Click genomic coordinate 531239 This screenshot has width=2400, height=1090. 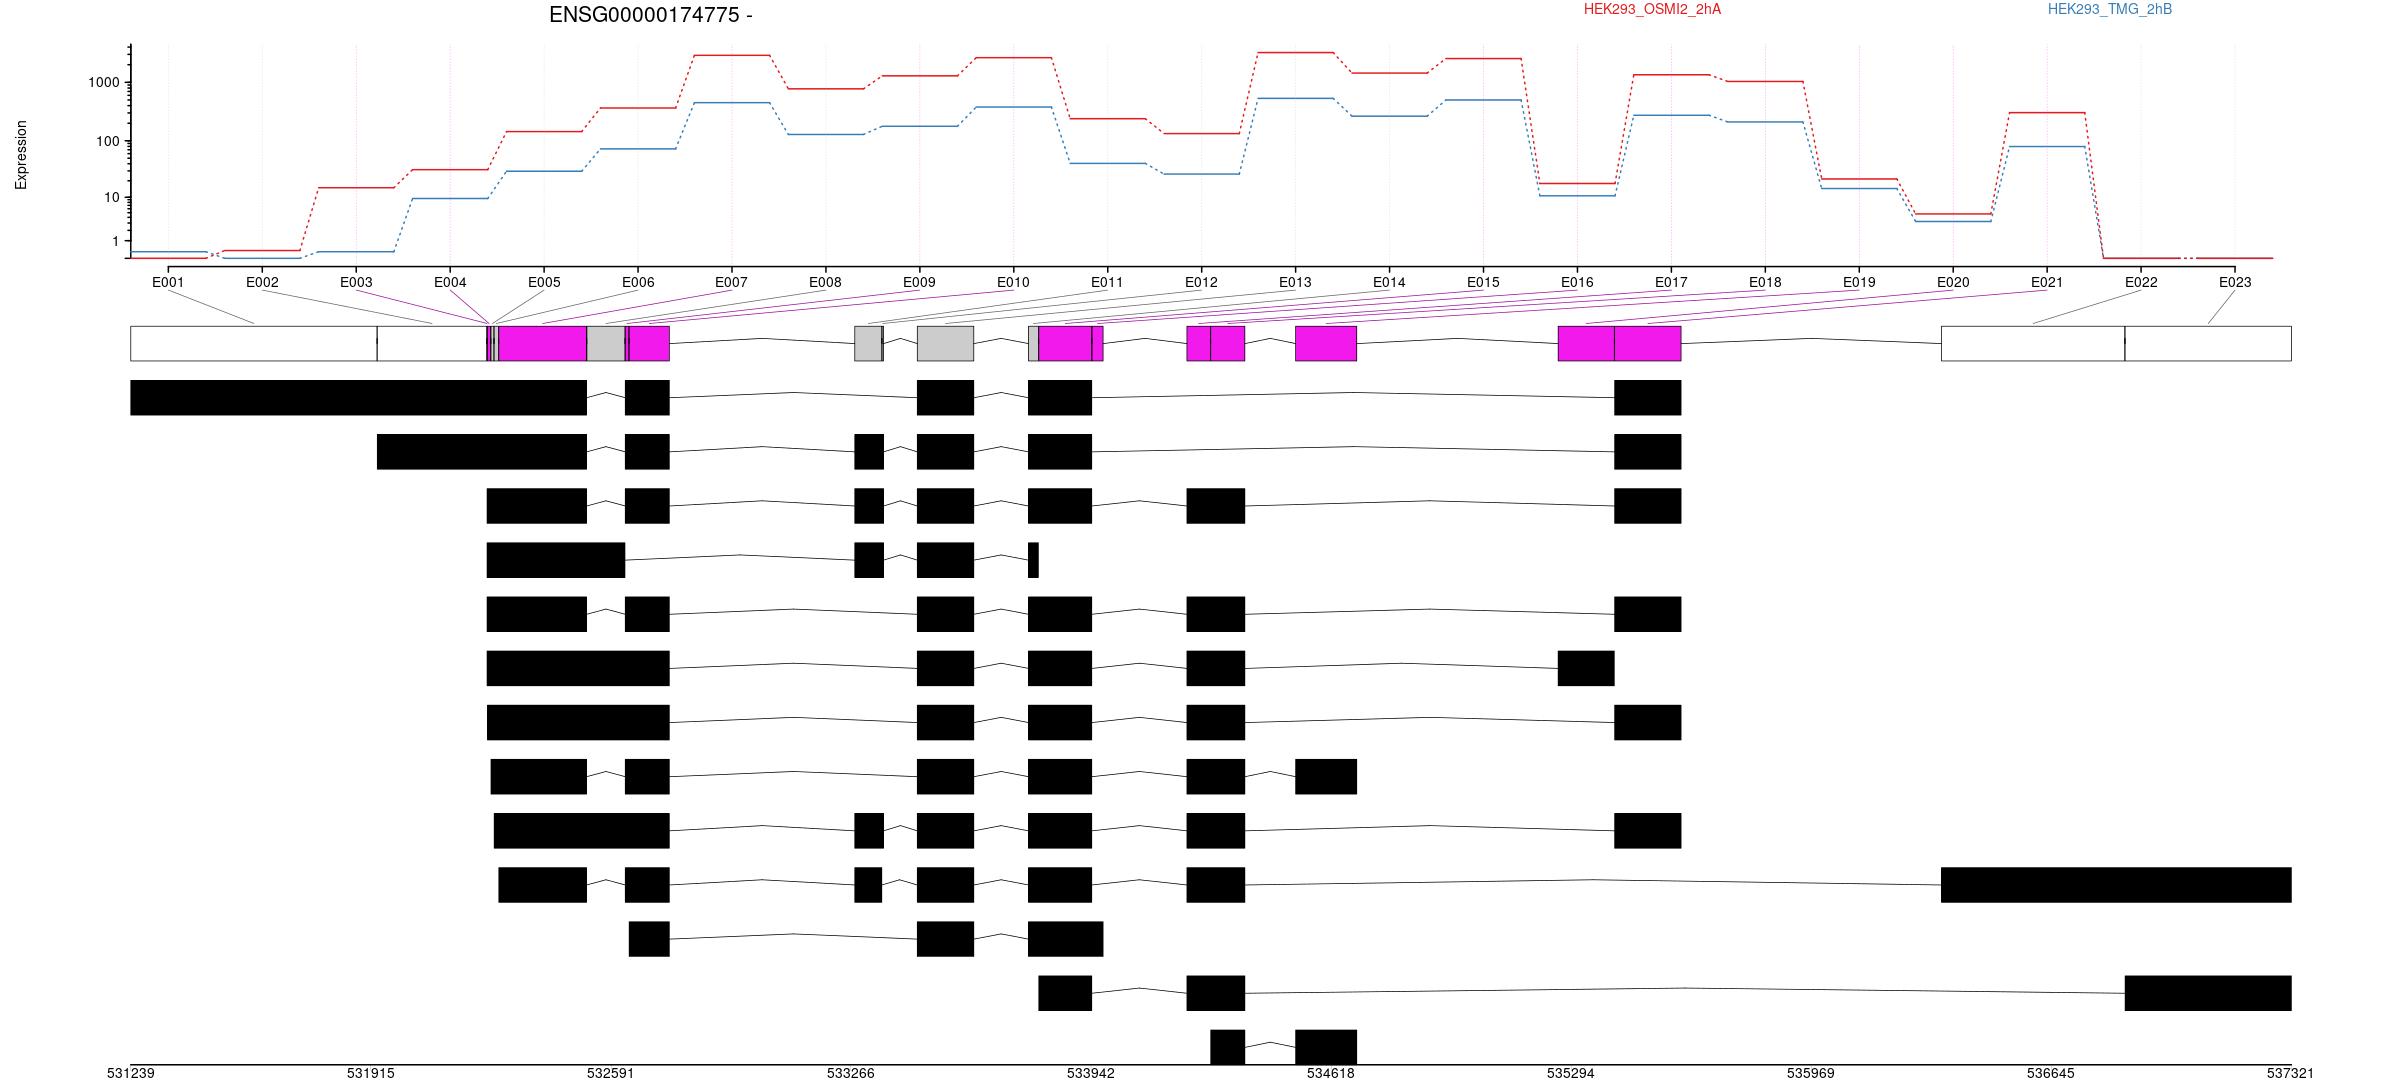pyautogui.click(x=131, y=1073)
